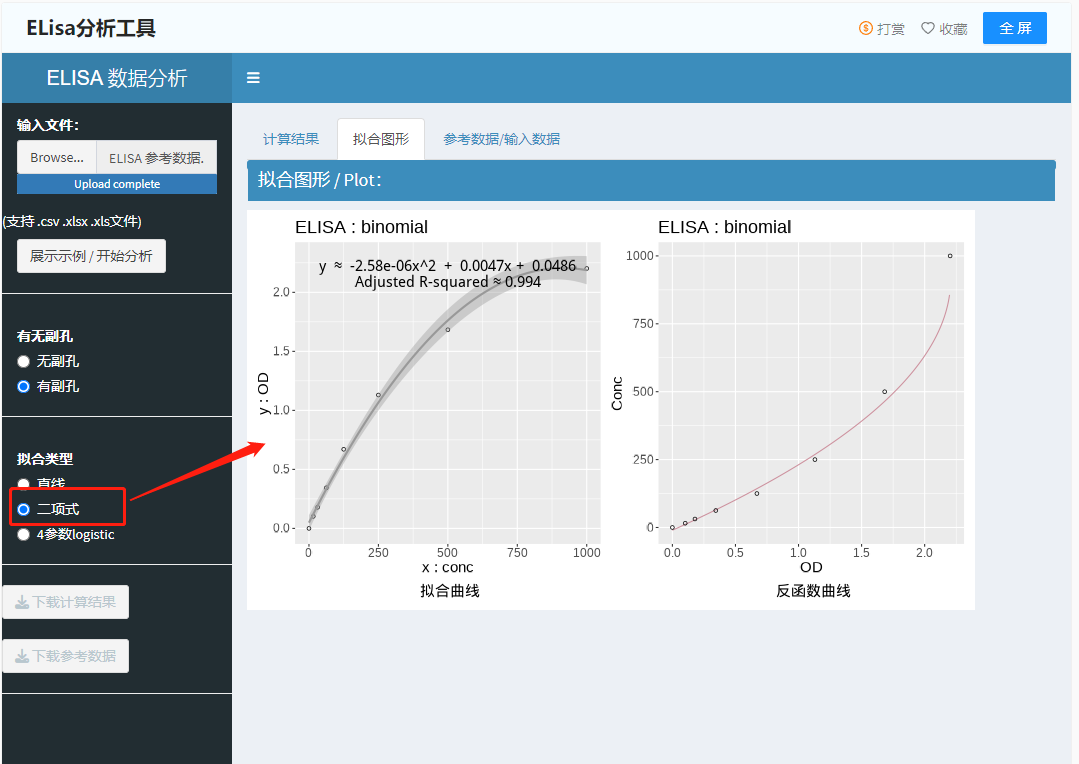1079x764 pixels.
Task: Click the fitted curve plot 拟合曲线
Action: [447, 392]
